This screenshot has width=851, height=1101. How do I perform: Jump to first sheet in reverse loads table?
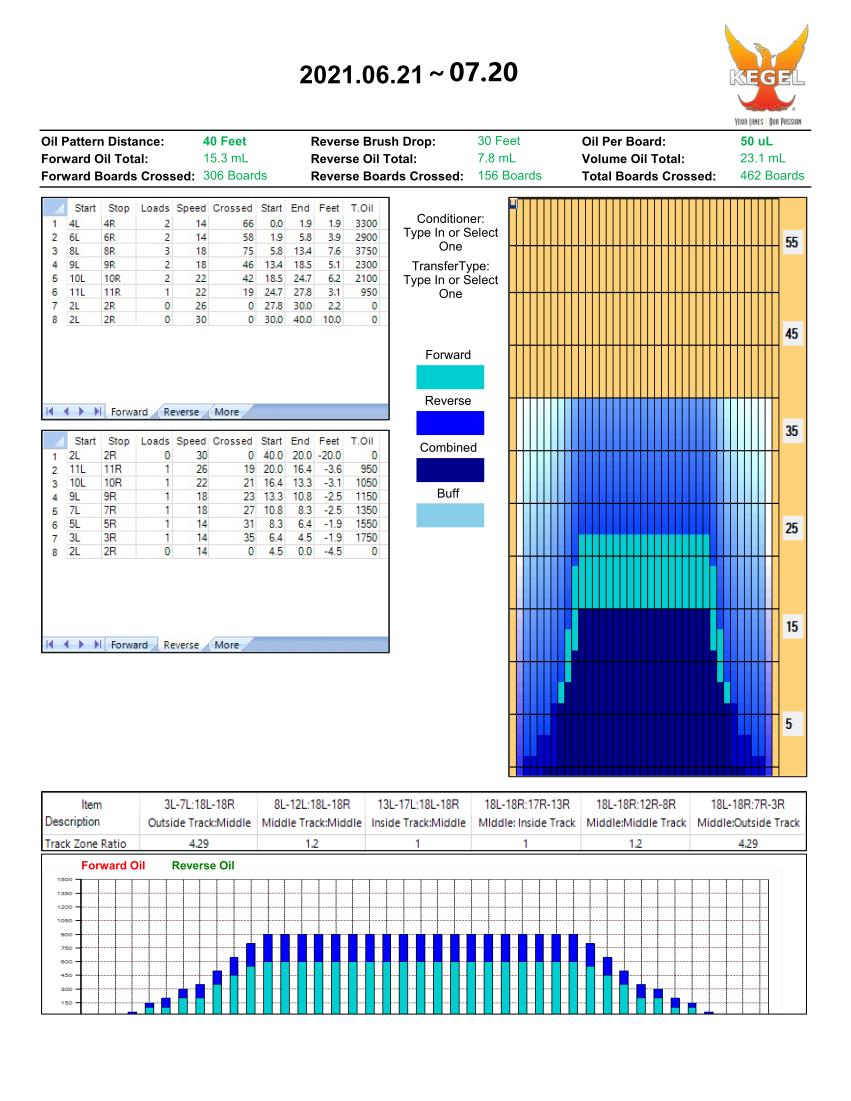(50, 645)
